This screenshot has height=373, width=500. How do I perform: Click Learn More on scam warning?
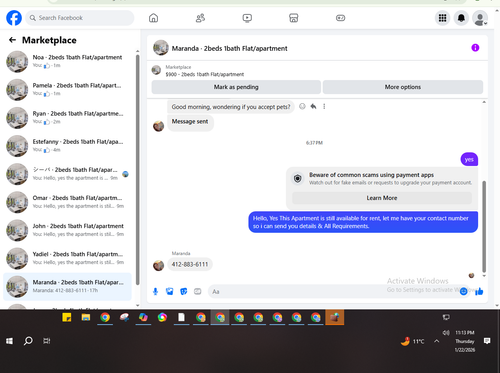(382, 198)
